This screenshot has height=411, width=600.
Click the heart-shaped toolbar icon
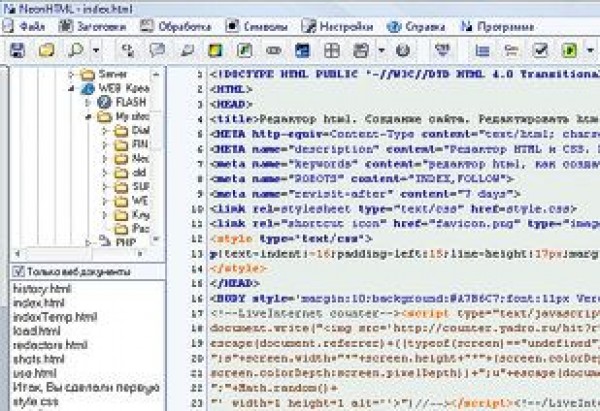coord(443,49)
